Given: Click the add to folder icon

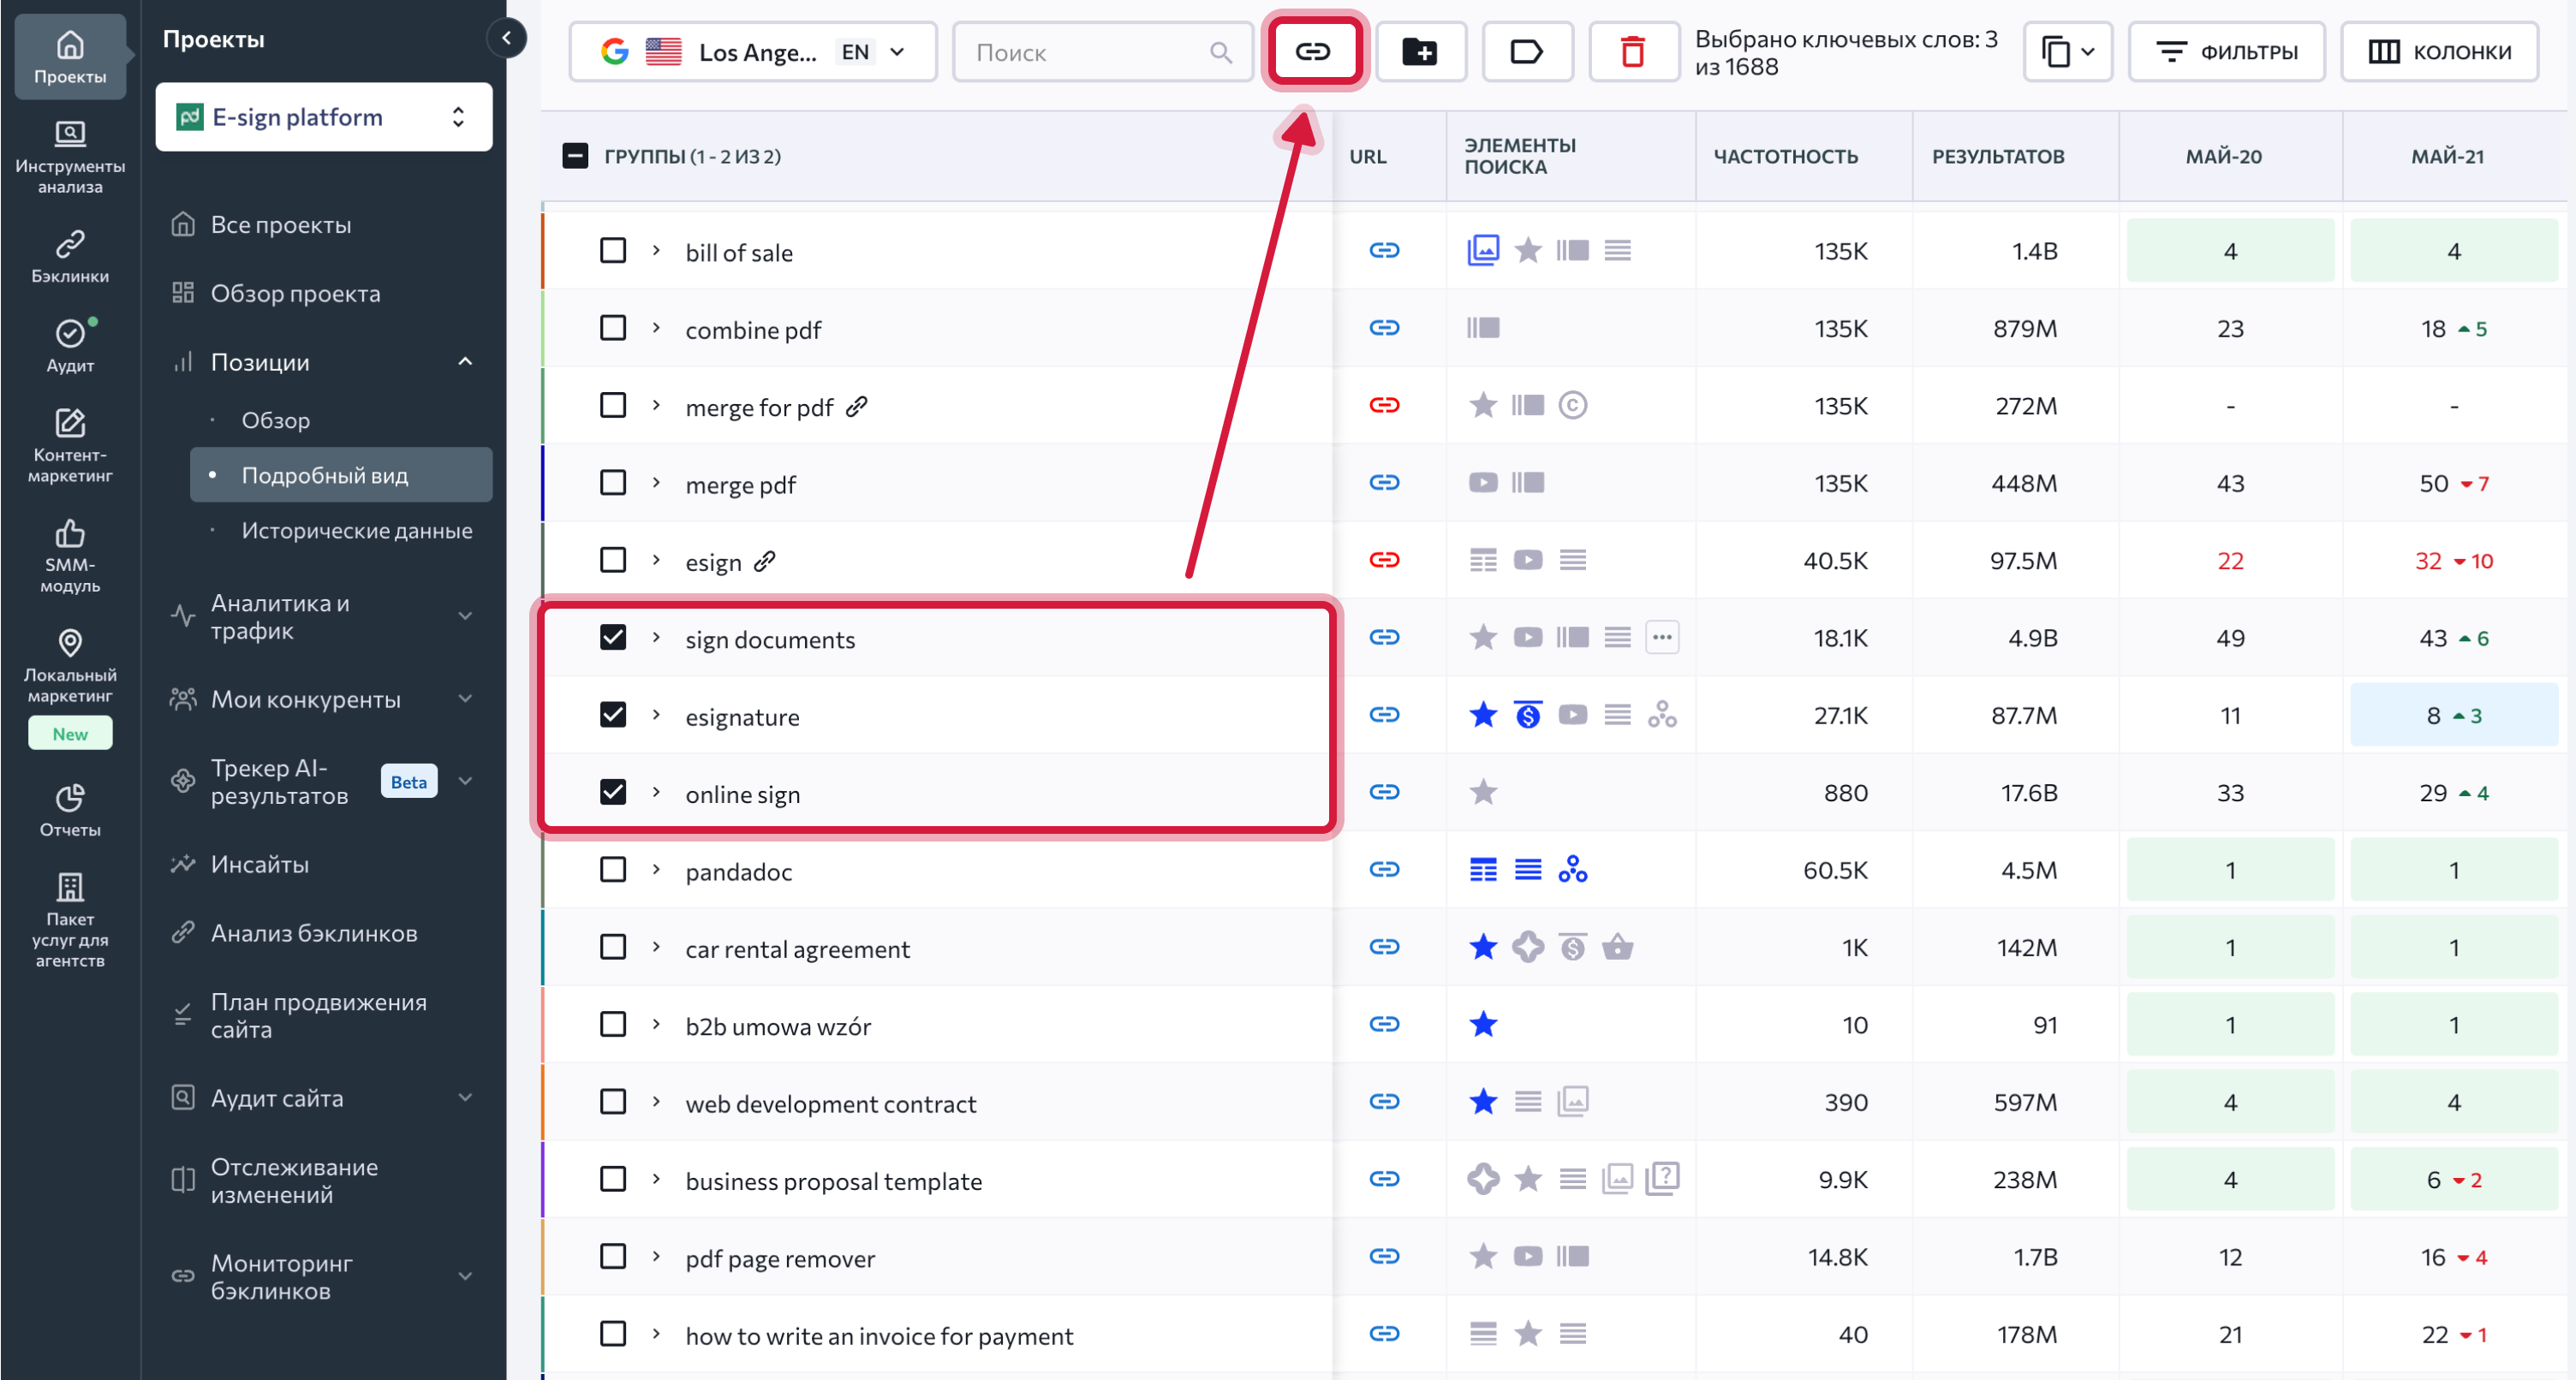Looking at the screenshot, I should tap(1420, 51).
